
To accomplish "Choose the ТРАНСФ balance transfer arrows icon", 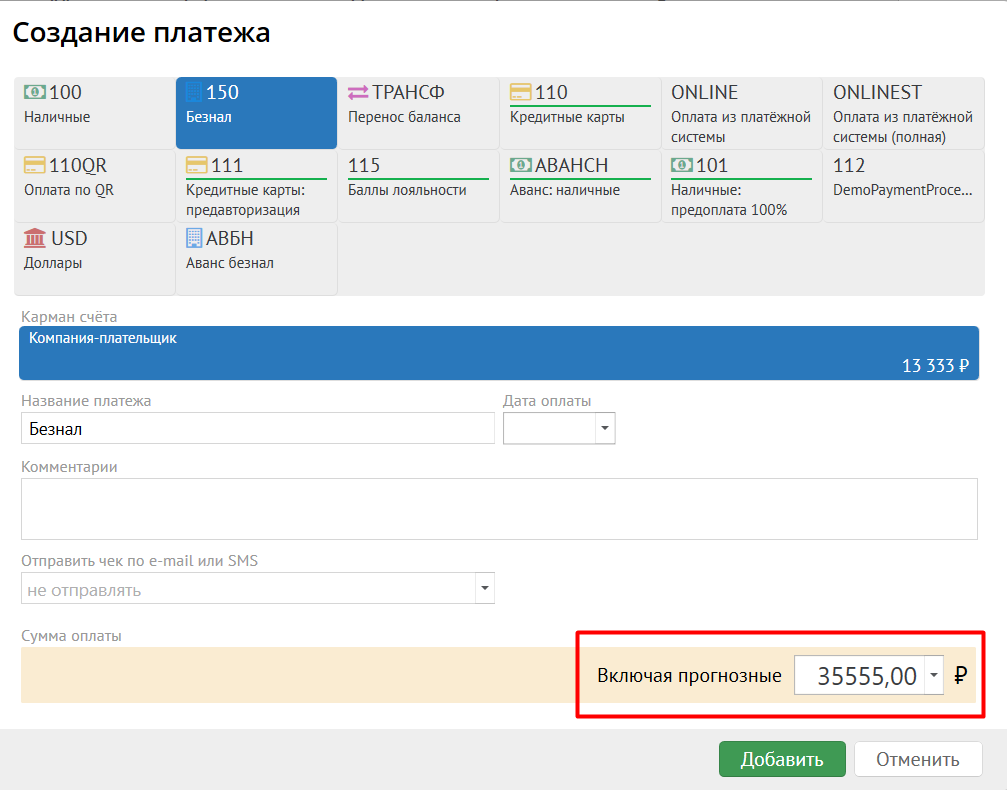I will (x=358, y=93).
